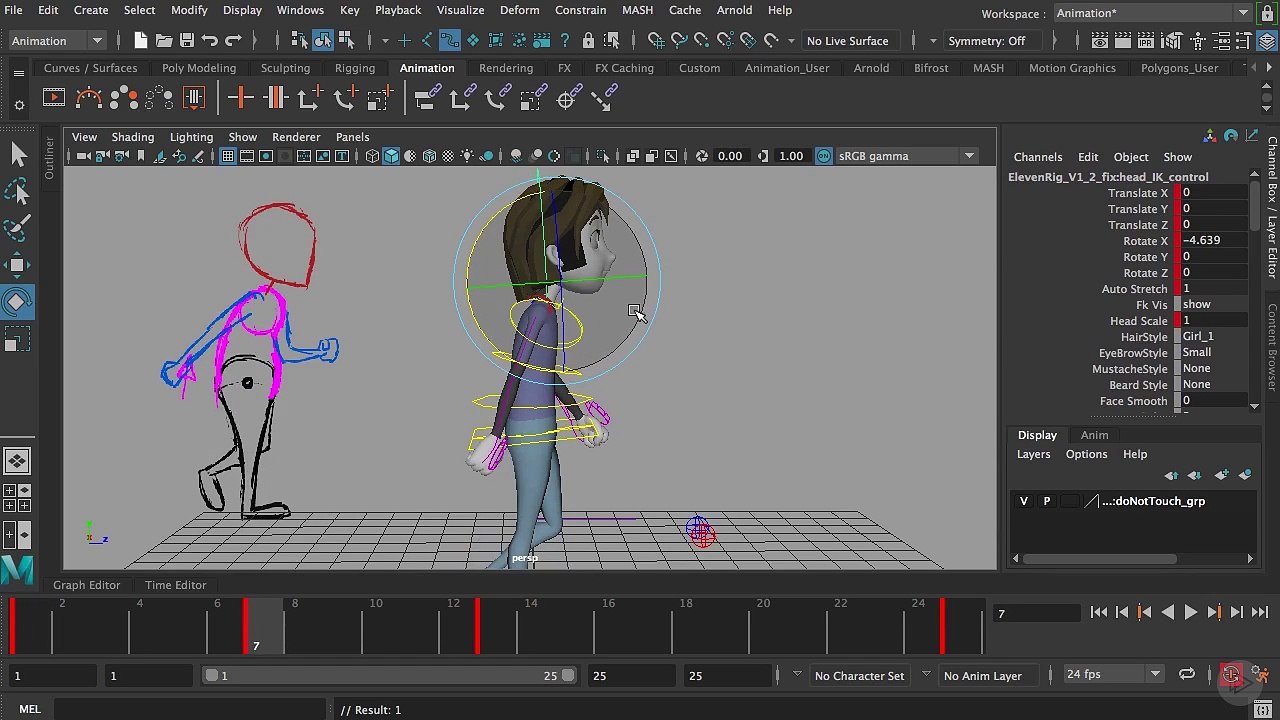Open the shelf tab menu hamburger

19,74
